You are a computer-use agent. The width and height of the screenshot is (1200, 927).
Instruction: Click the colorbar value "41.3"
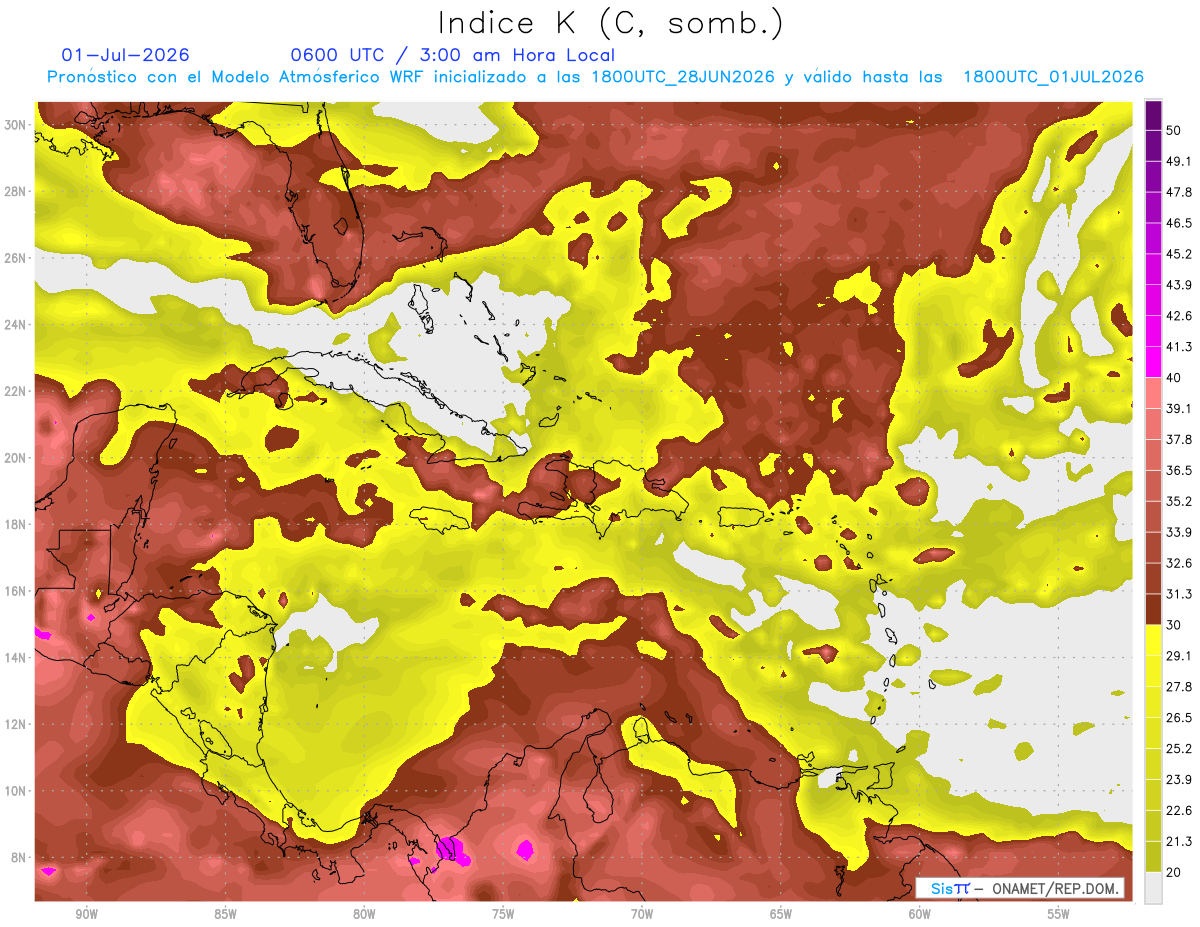[1178, 347]
